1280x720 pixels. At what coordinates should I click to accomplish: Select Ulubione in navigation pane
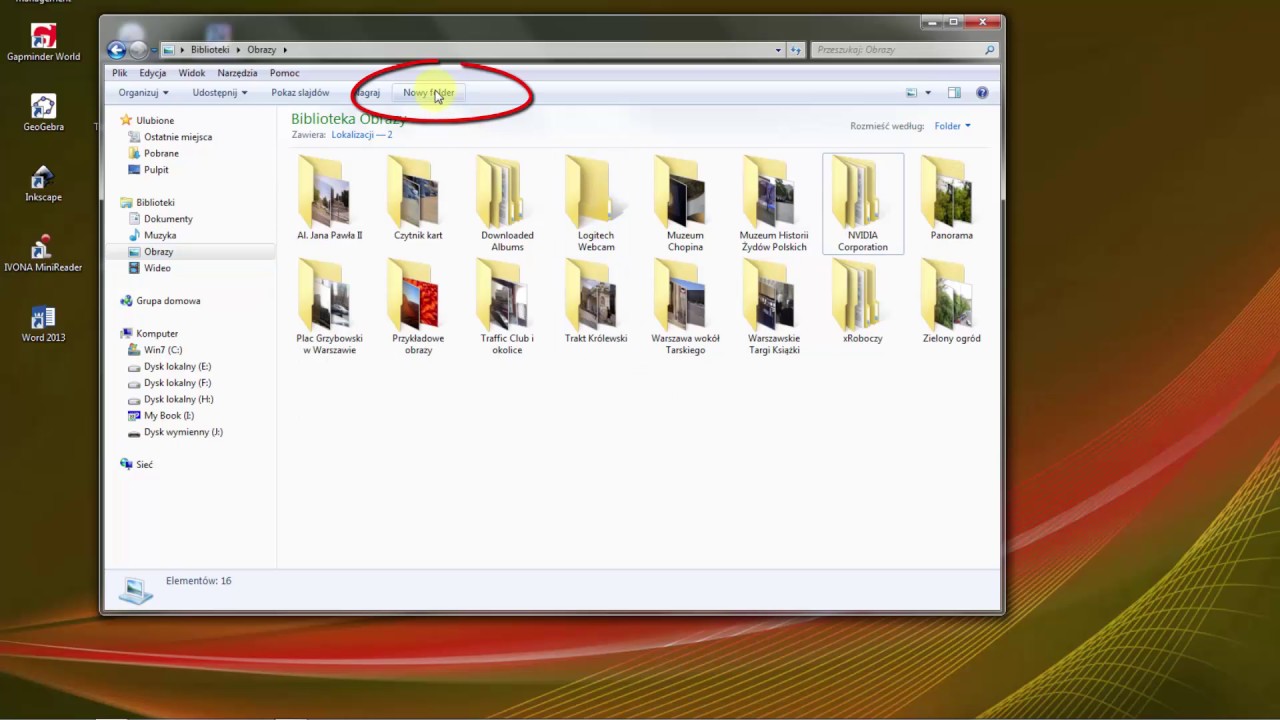[x=155, y=120]
